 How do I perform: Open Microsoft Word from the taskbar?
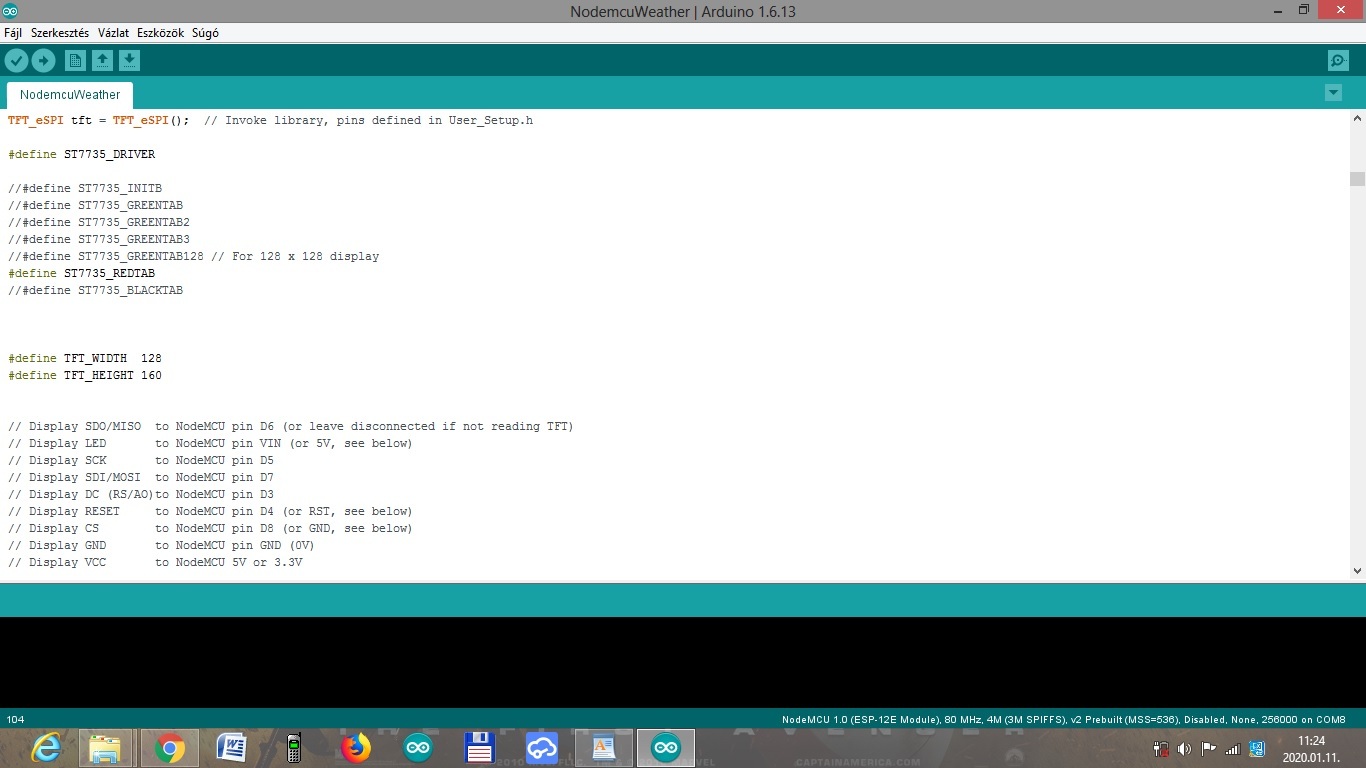(231, 748)
